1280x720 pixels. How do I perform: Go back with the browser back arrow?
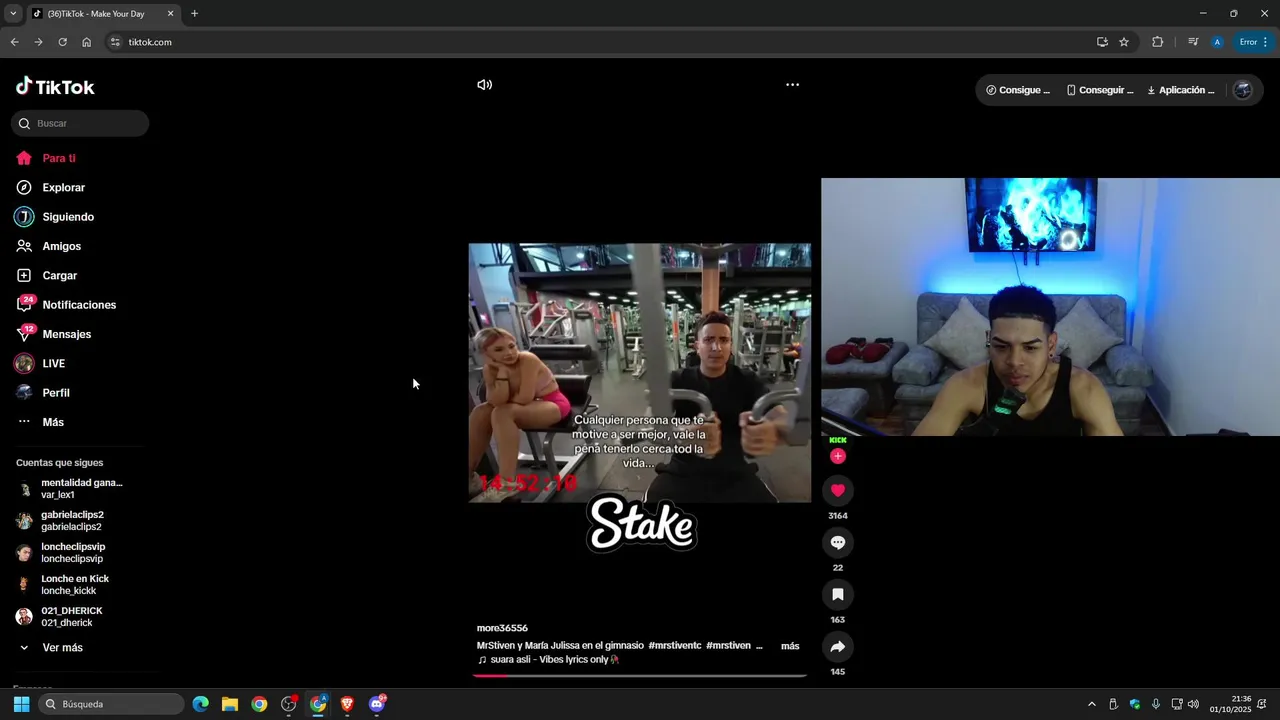[x=14, y=42]
